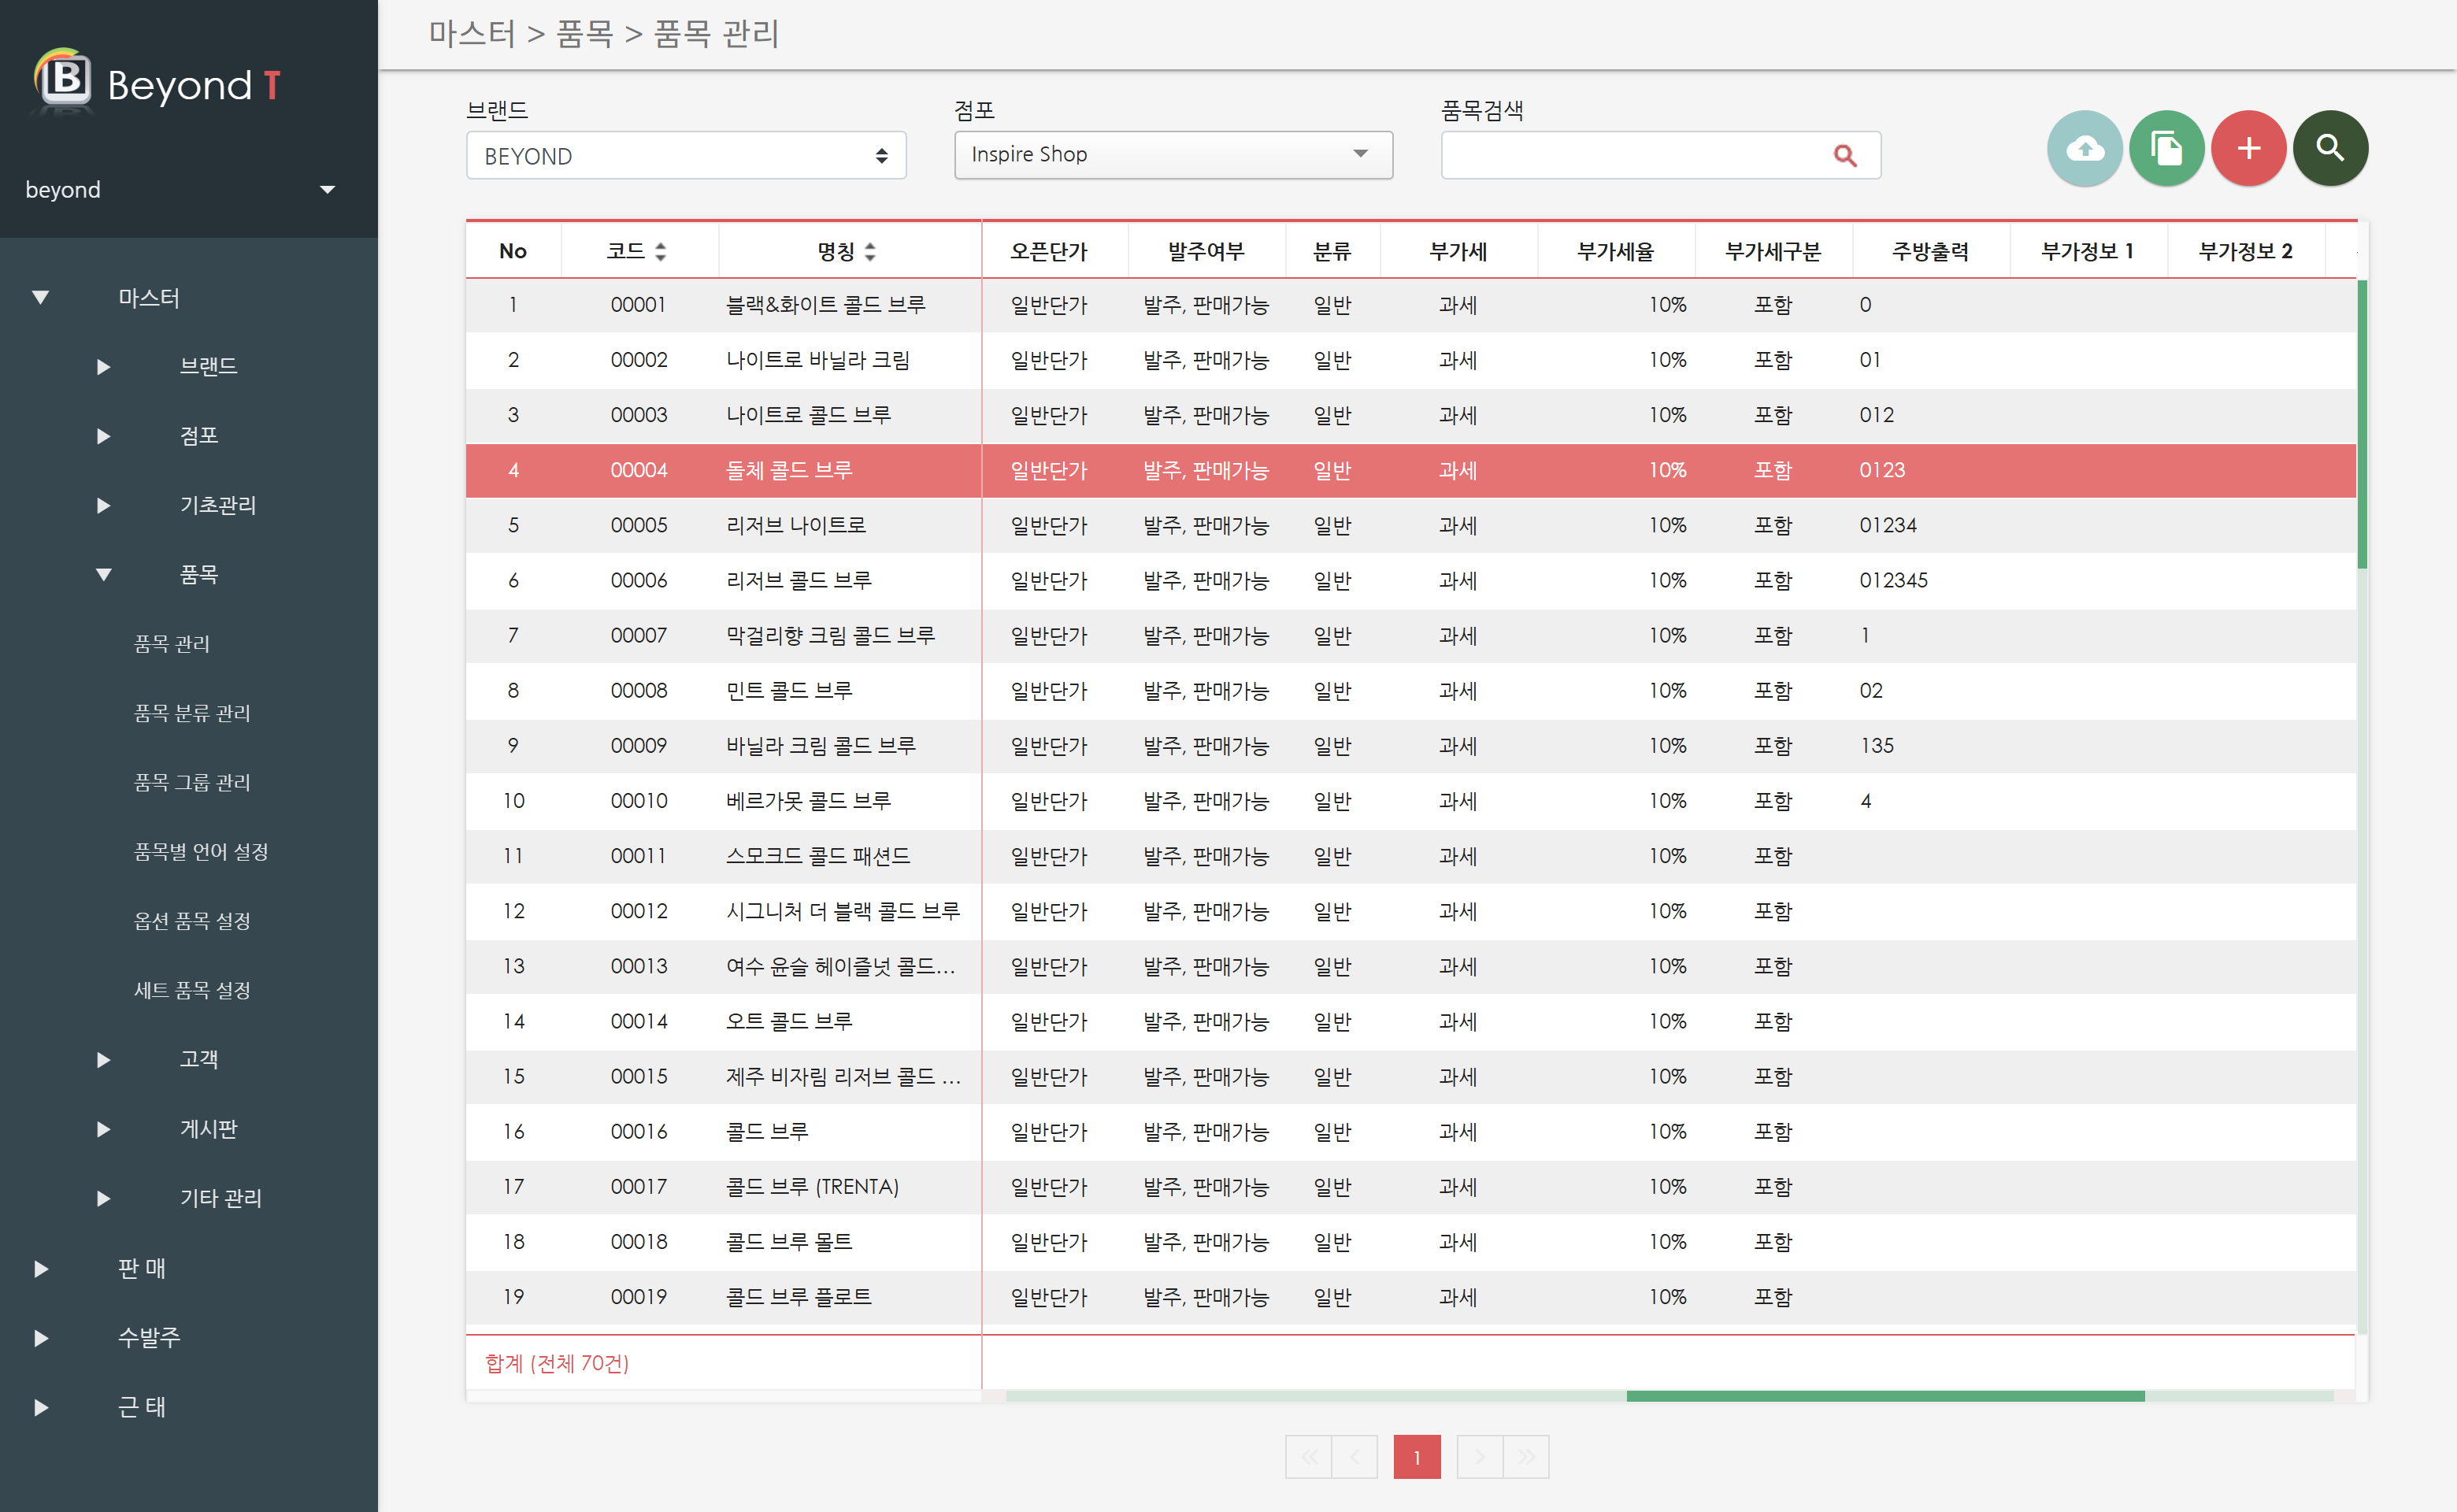Image resolution: width=2457 pixels, height=1512 pixels.
Task: Open 옵션 품목 설정 menu item
Action: coord(192,921)
